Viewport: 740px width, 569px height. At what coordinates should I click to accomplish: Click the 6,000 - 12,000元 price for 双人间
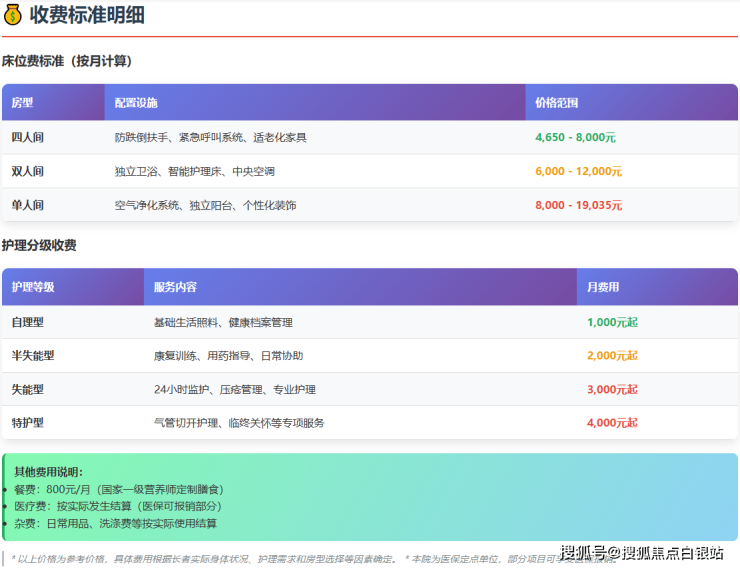pyautogui.click(x=578, y=172)
